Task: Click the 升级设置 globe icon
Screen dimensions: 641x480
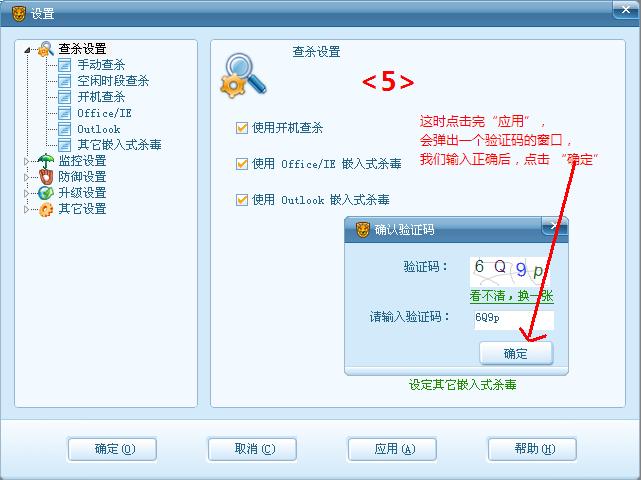Action: coord(46,193)
